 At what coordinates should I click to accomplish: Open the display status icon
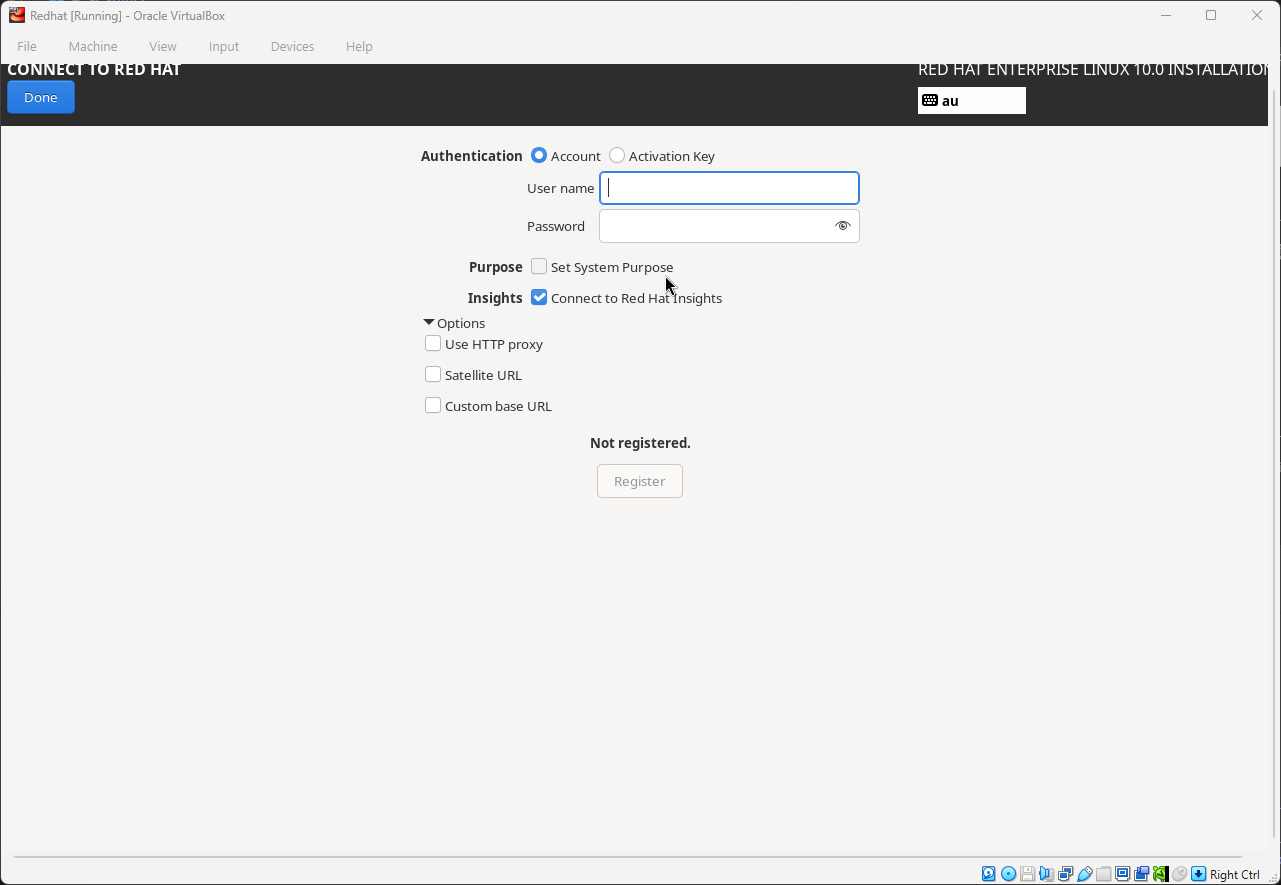click(x=1121, y=873)
